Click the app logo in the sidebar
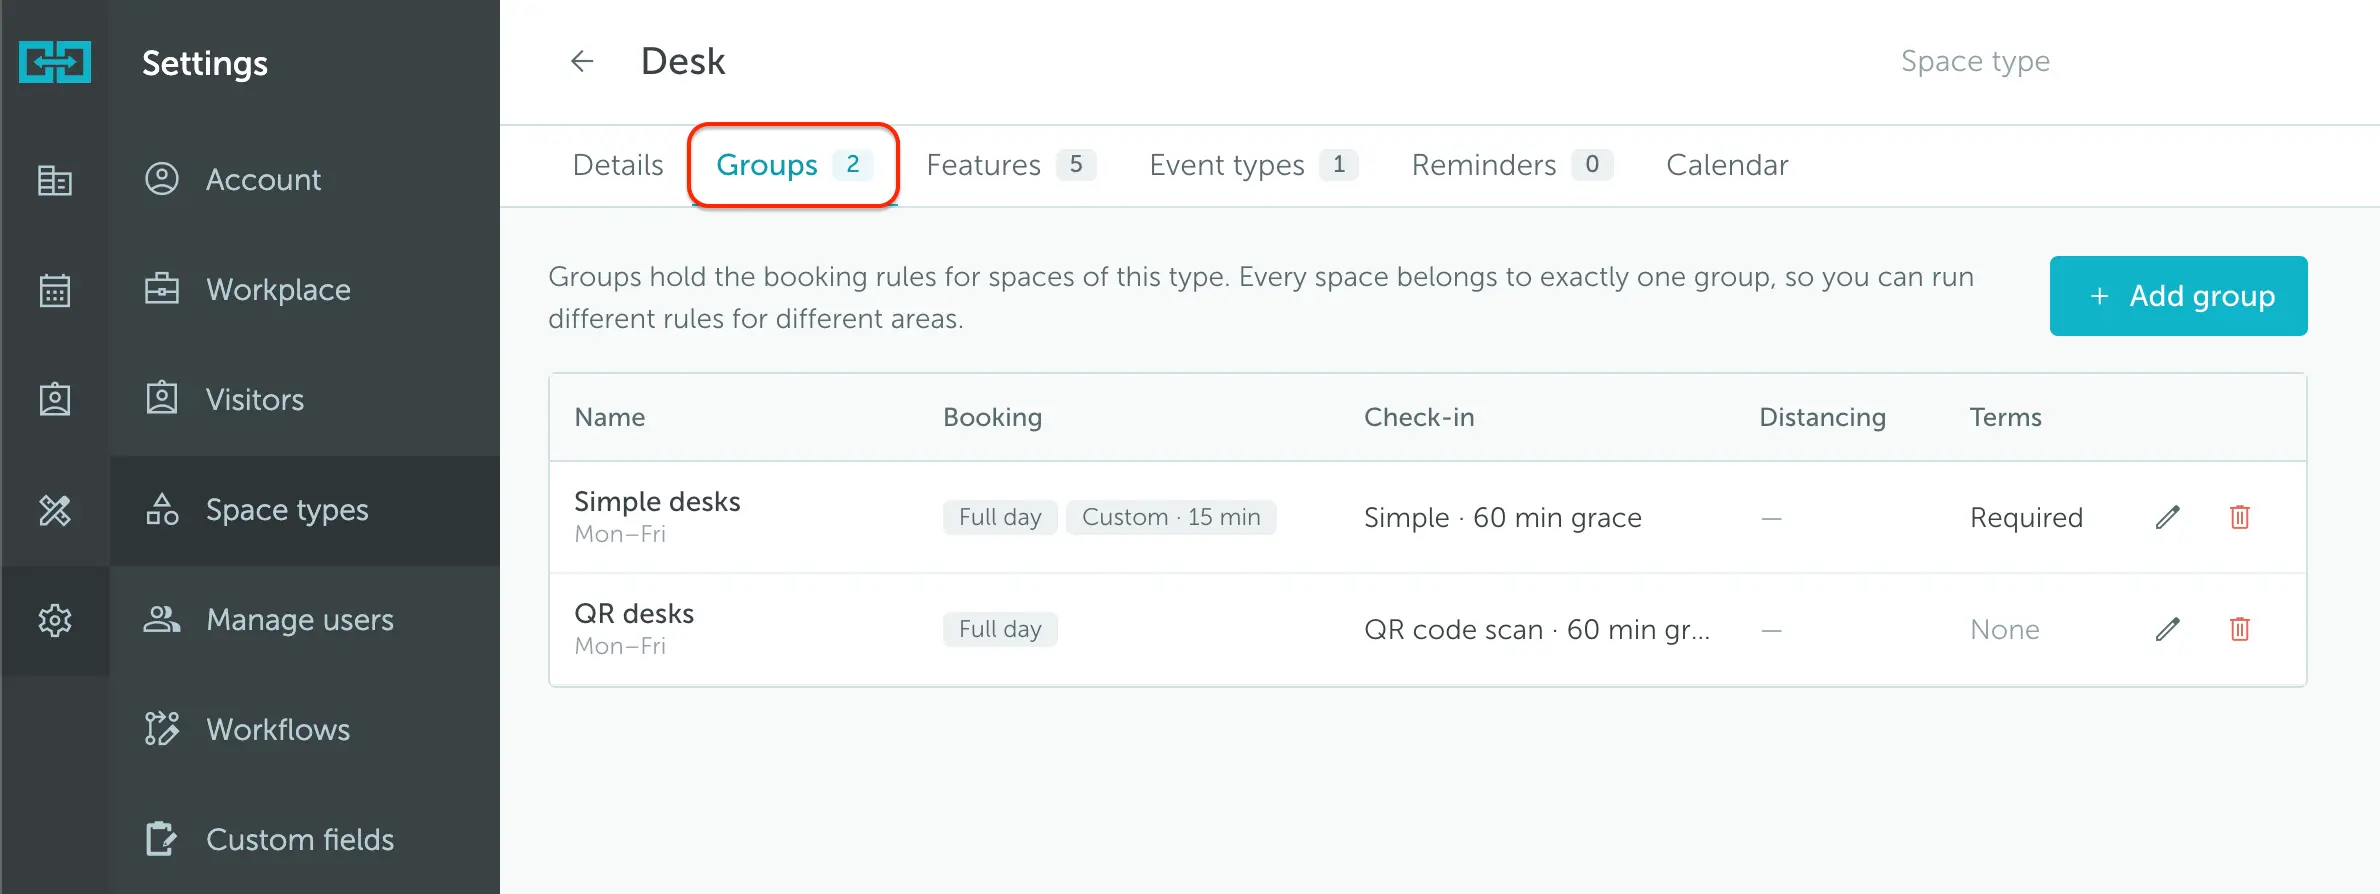The height and width of the screenshot is (894, 2380). tap(55, 62)
